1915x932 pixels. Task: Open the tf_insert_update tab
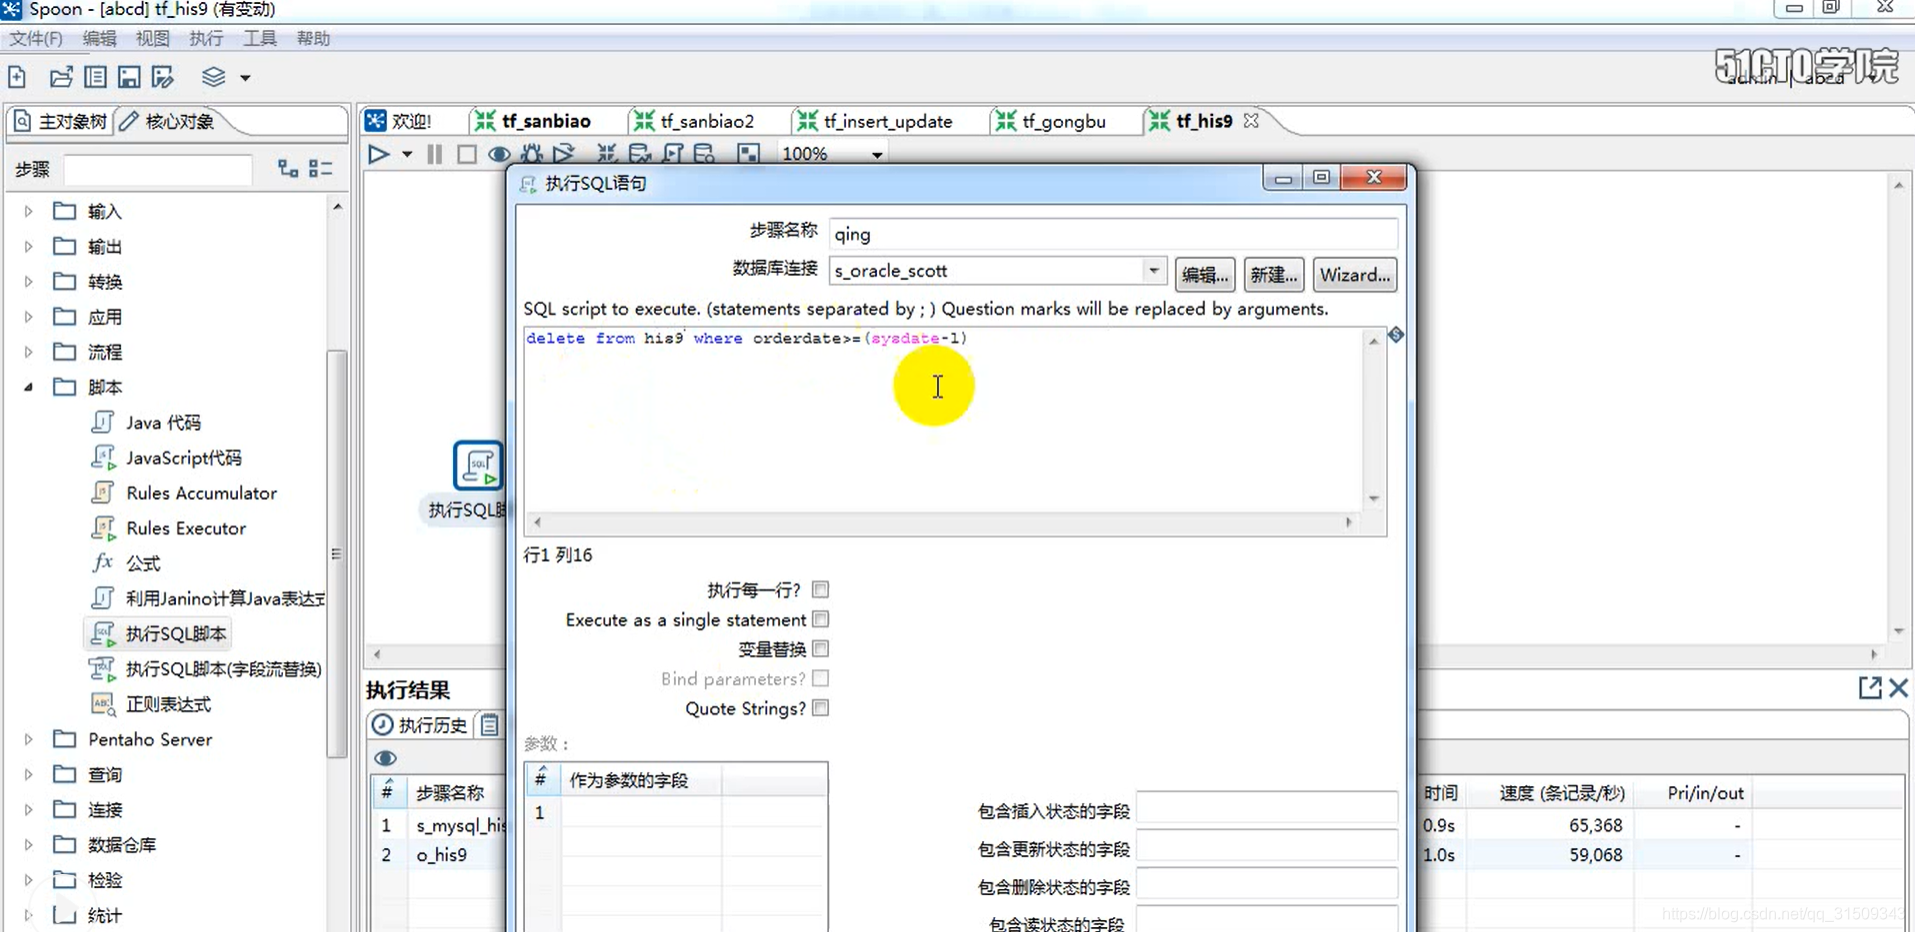(x=875, y=121)
